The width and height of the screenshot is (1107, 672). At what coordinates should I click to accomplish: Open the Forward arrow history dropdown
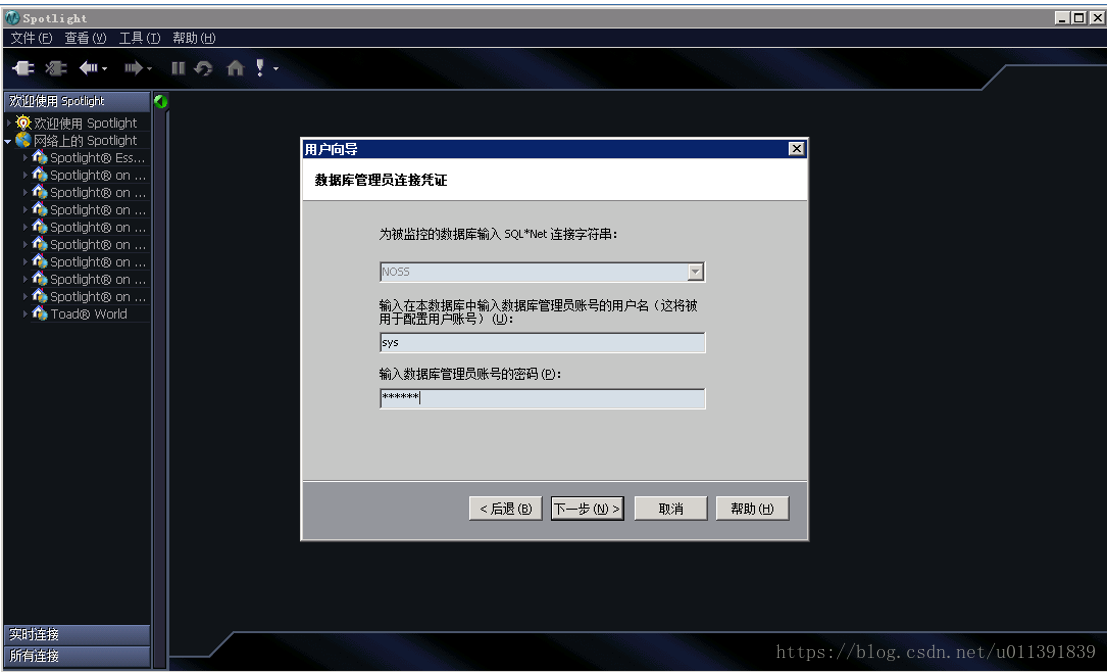150,68
